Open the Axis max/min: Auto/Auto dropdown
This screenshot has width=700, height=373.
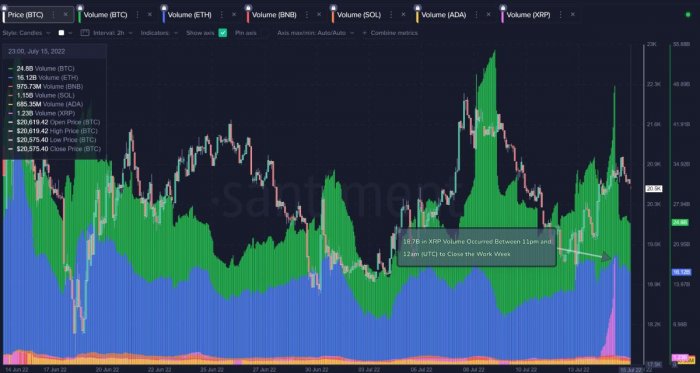(316, 33)
